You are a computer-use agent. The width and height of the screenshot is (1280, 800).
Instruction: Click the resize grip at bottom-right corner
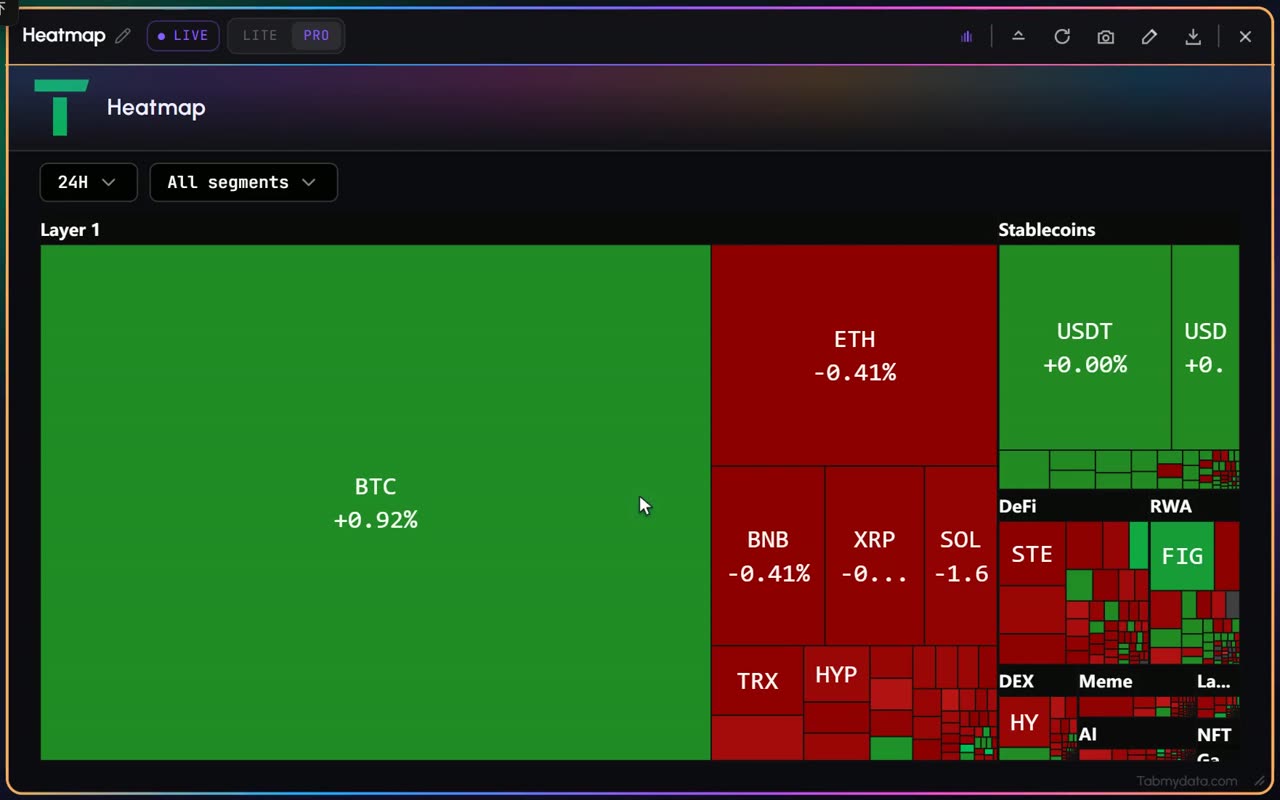(x=1259, y=781)
